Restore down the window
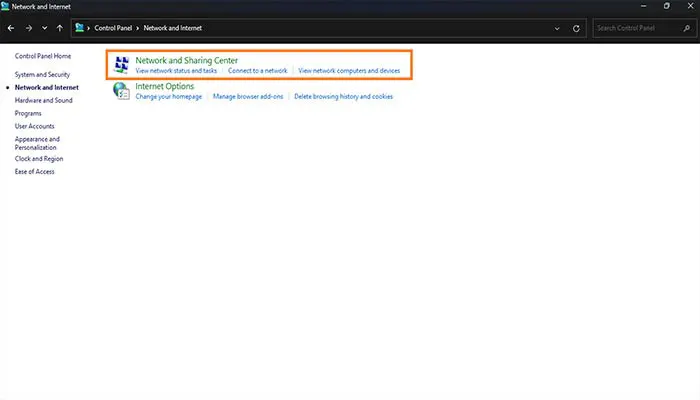Image resolution: width=700 pixels, height=400 pixels. (x=667, y=6)
